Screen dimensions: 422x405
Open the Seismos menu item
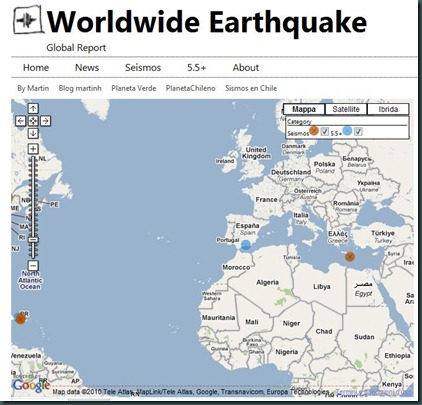143,68
